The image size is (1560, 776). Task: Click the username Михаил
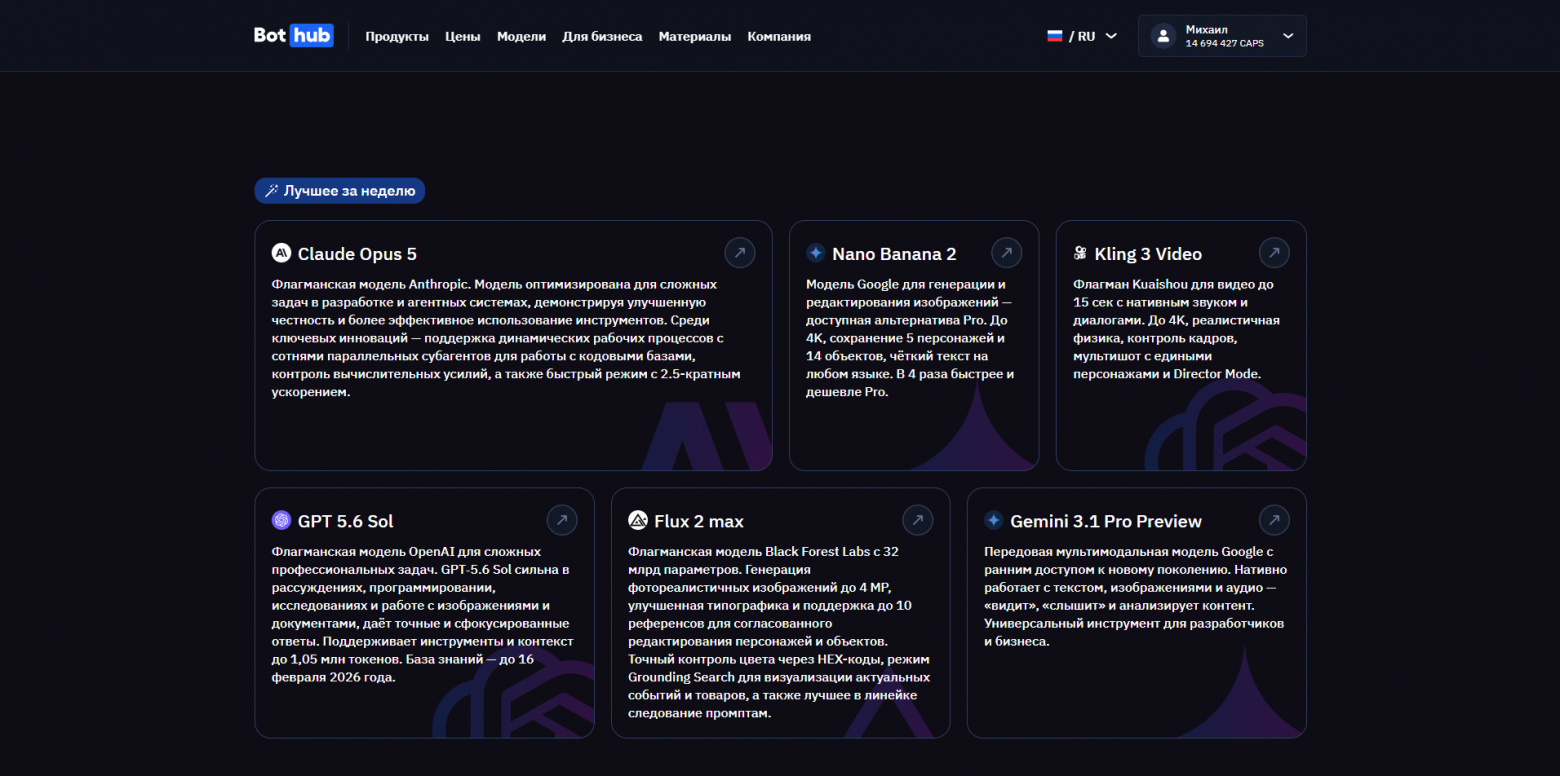tap(1206, 29)
